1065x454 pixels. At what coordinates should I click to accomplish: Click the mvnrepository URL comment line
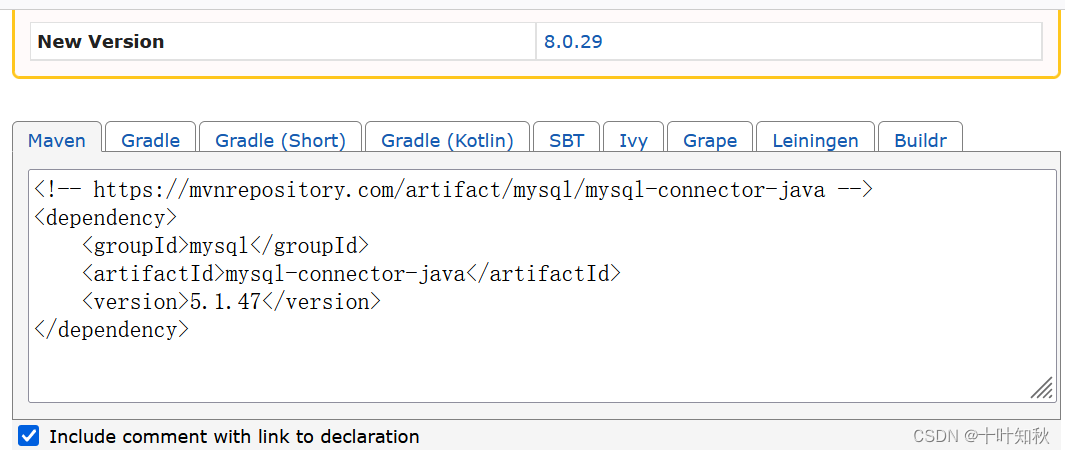coord(454,190)
